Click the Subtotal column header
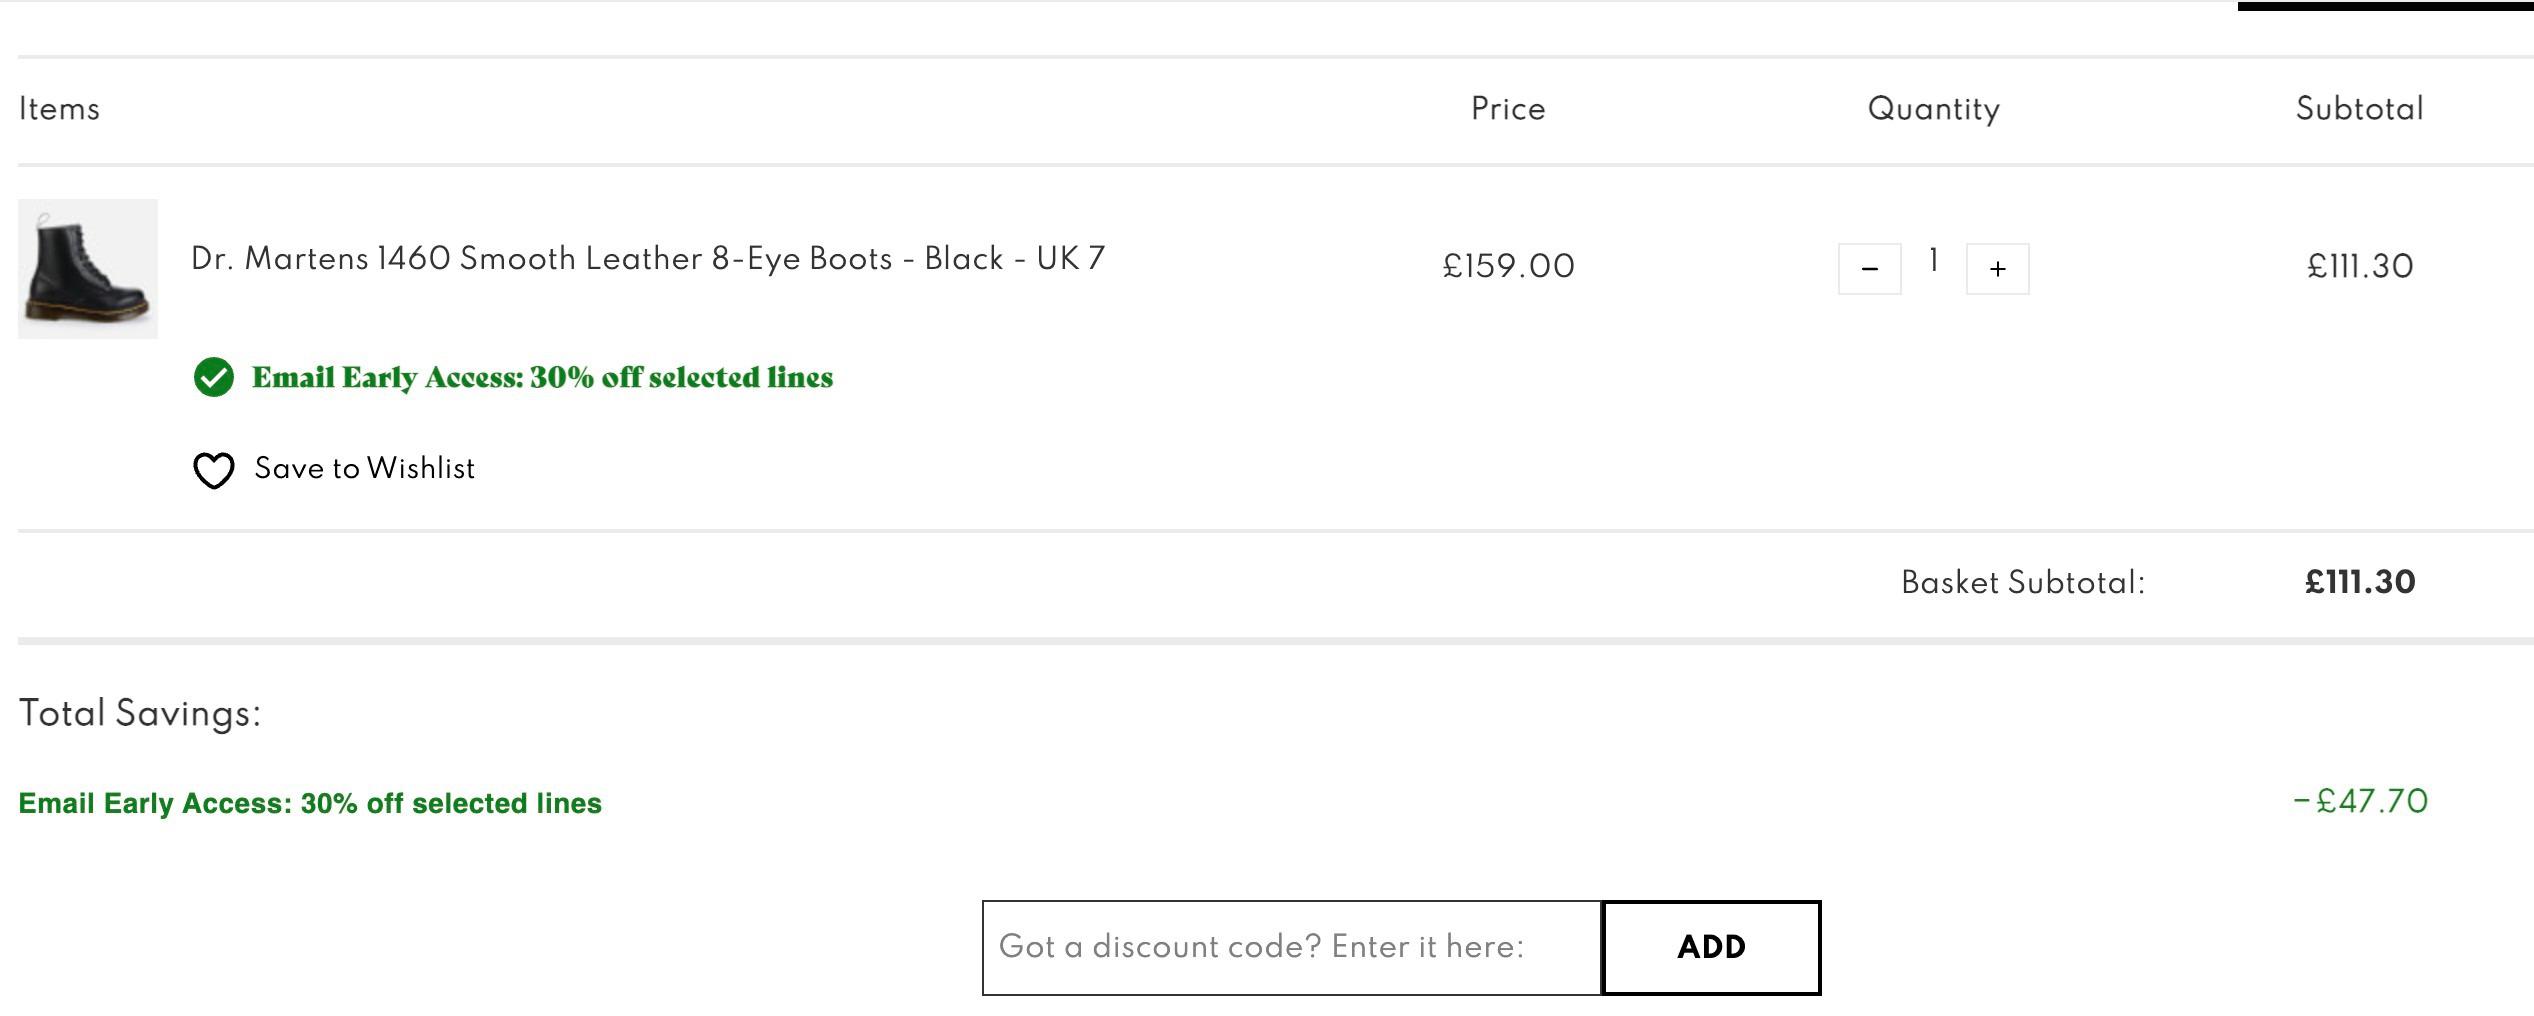 2359,109
